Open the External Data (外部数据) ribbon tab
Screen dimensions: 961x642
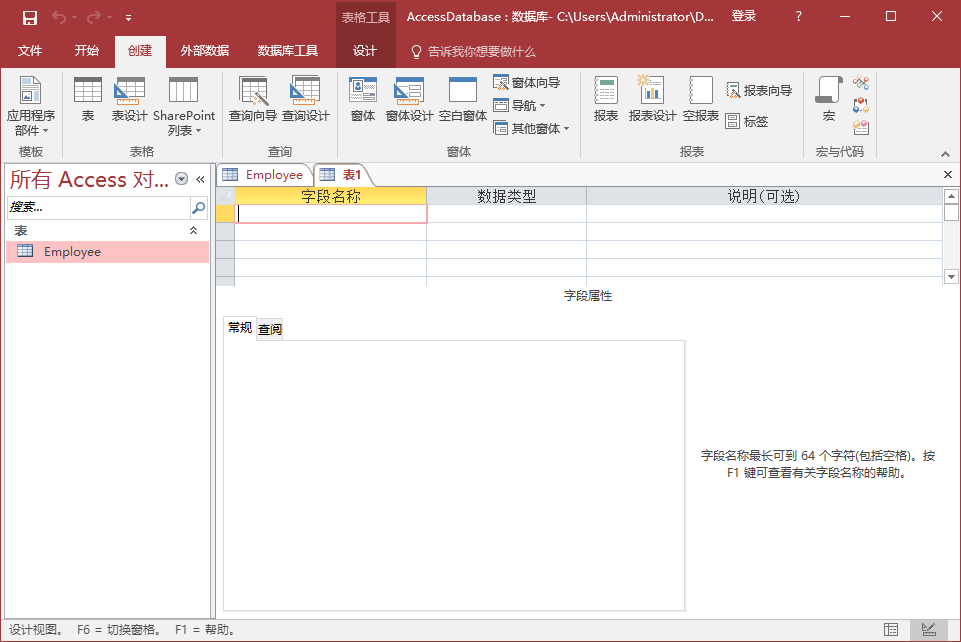point(205,51)
